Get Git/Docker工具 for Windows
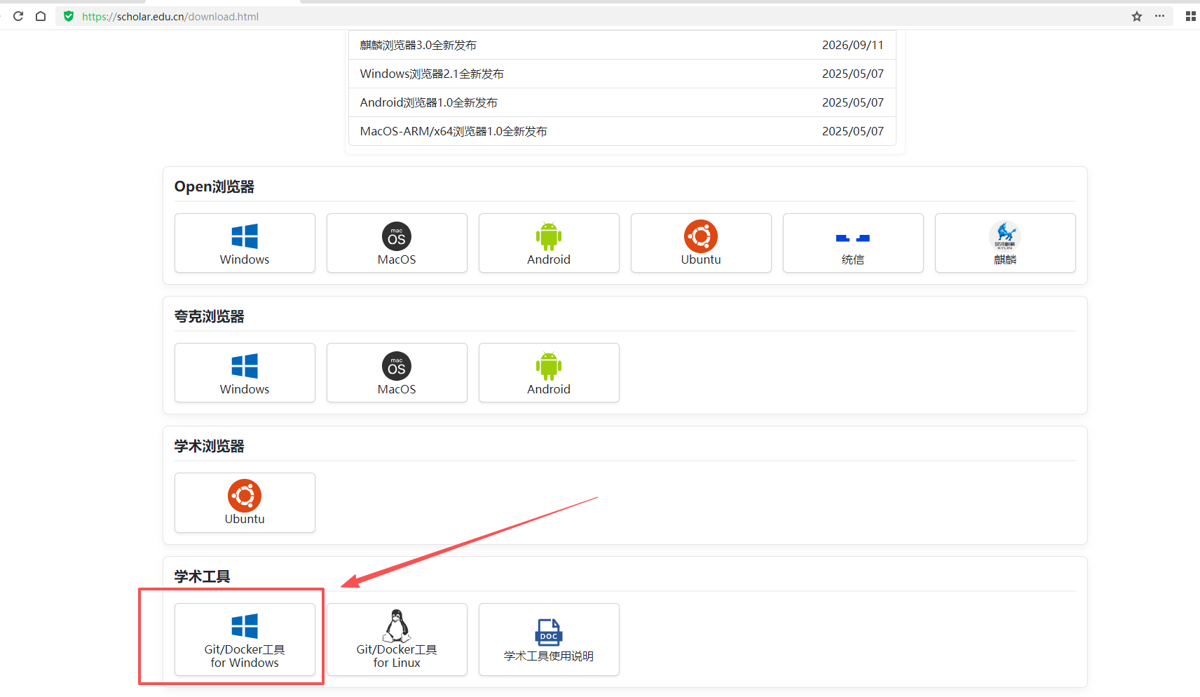The width and height of the screenshot is (1200, 697). tap(245, 639)
